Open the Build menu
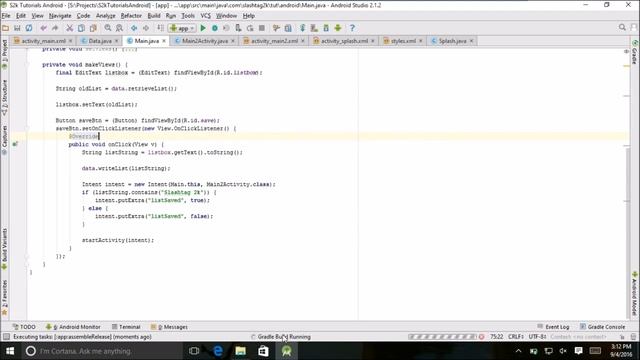 click(154, 16)
